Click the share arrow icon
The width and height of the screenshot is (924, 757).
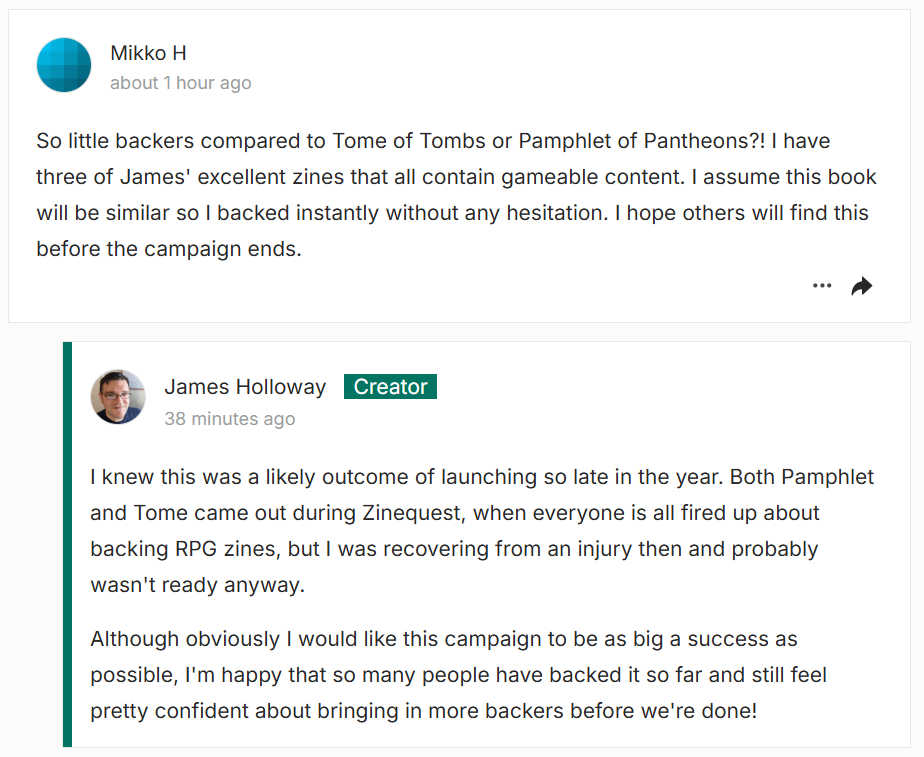pyautogui.click(x=861, y=287)
